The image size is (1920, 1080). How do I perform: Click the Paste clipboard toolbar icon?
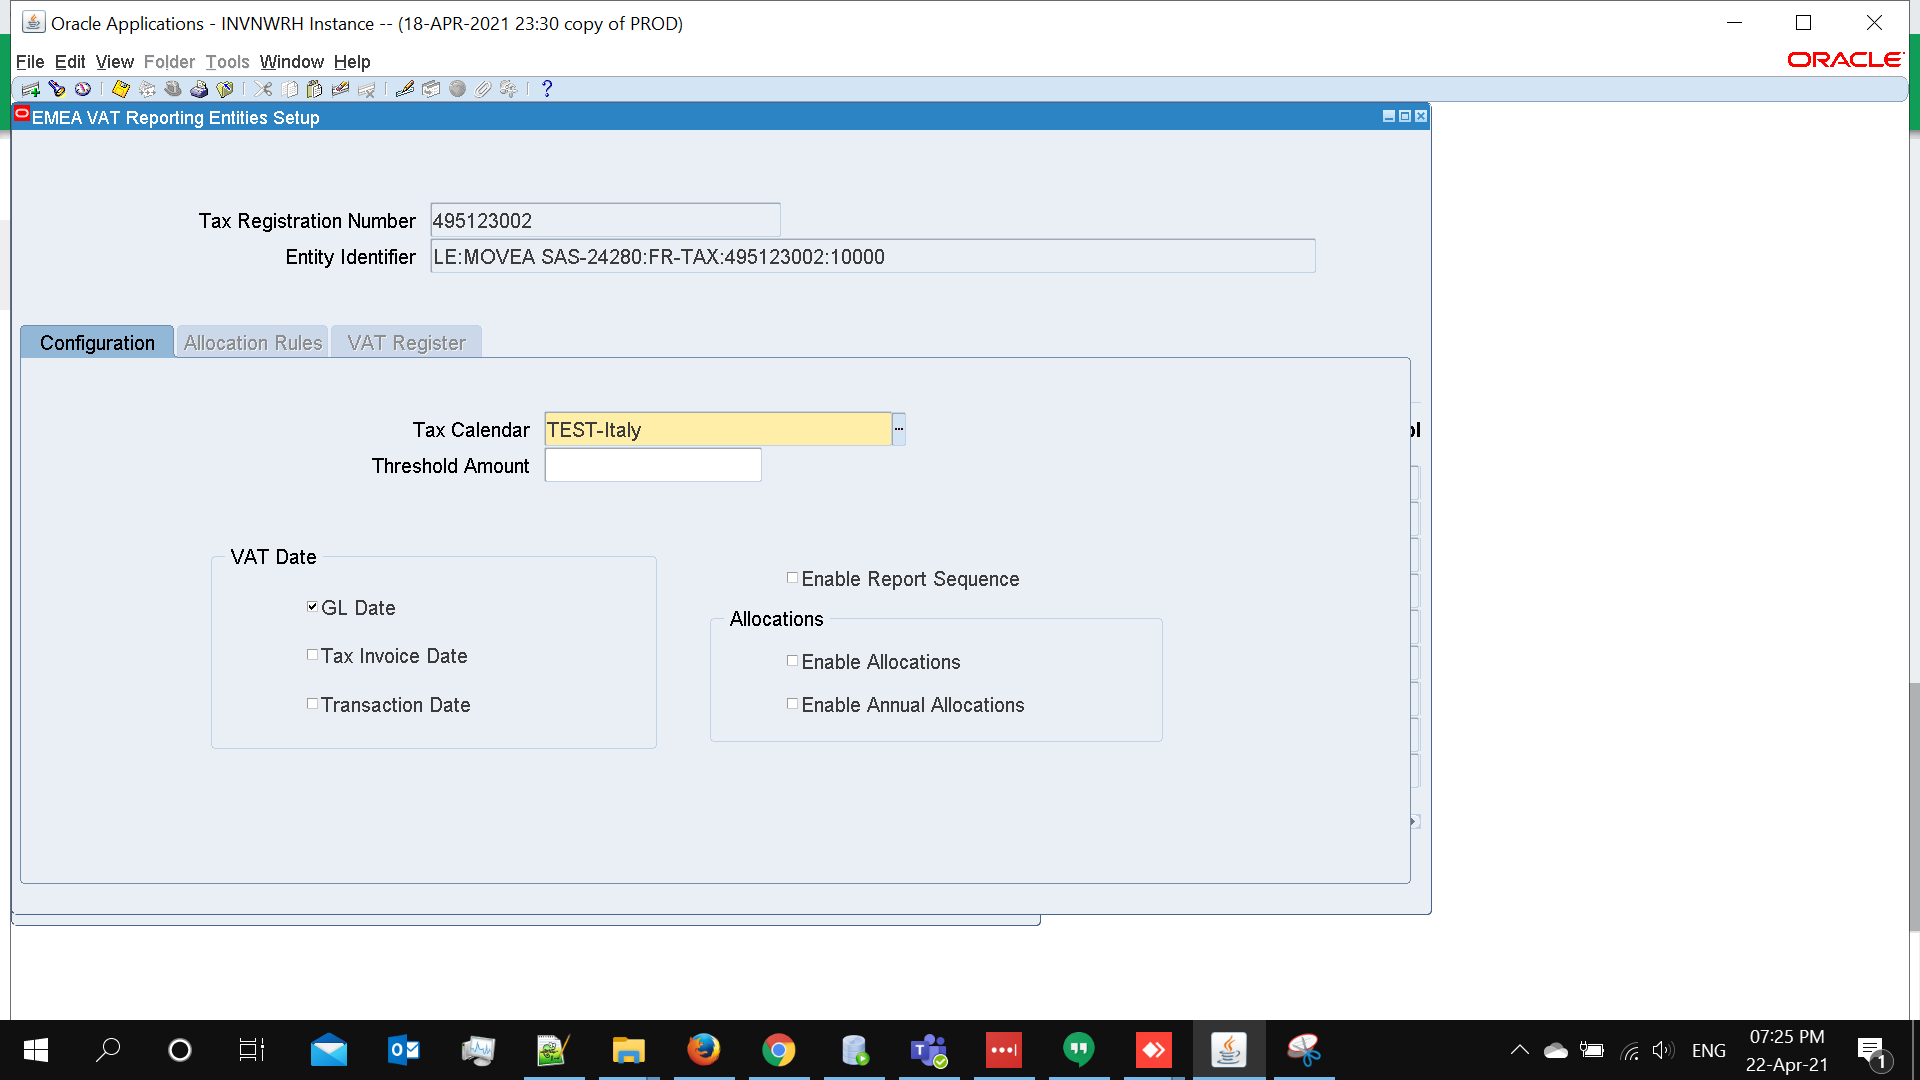[315, 89]
